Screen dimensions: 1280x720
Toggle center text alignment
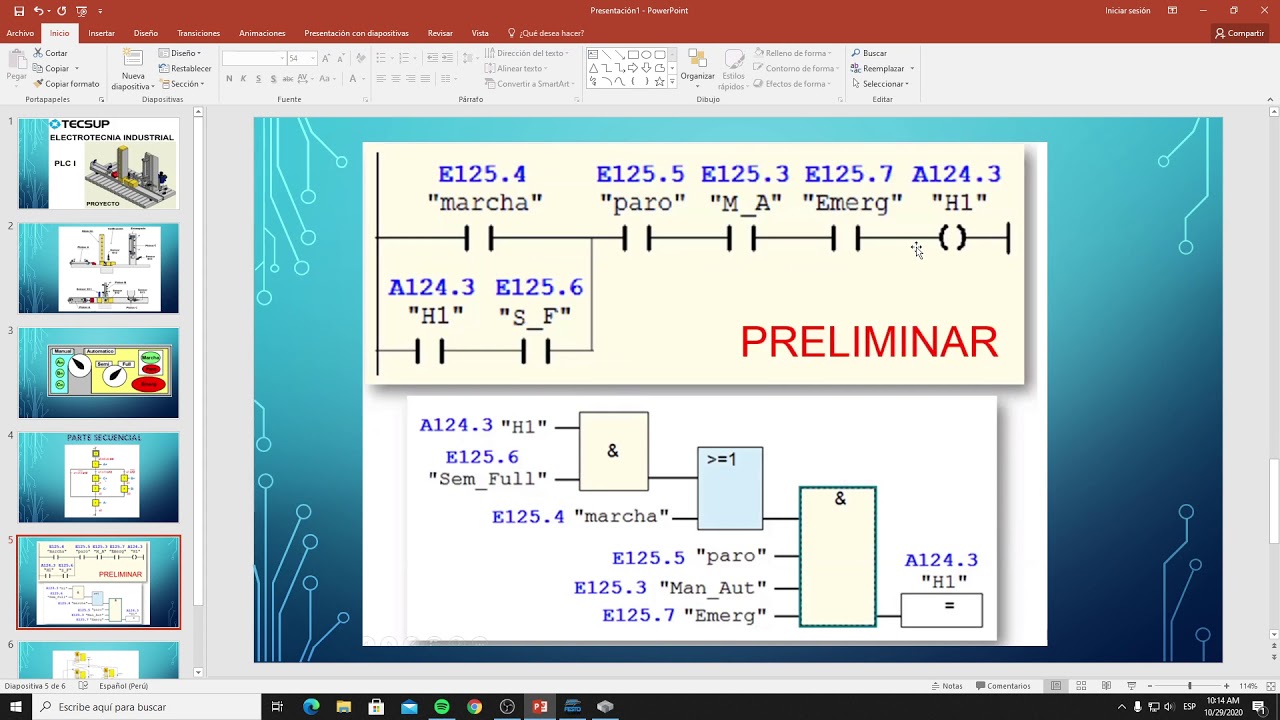tap(396, 79)
